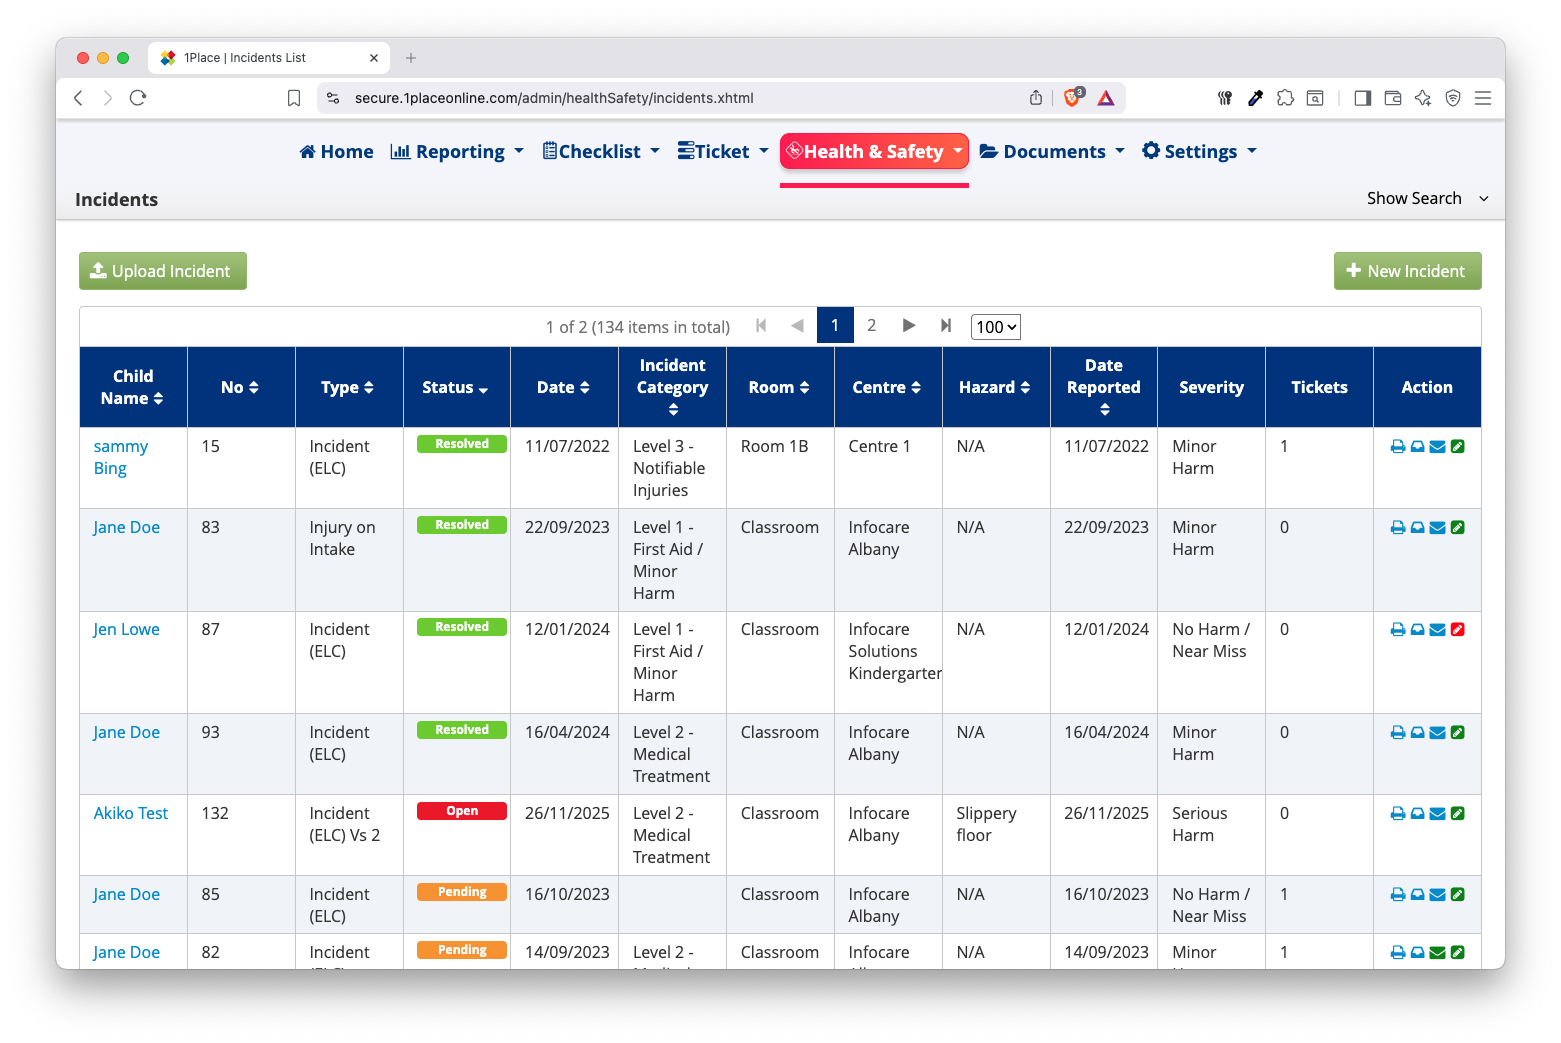
Task: Click the bookmark icon in address bar
Action: coord(294,98)
